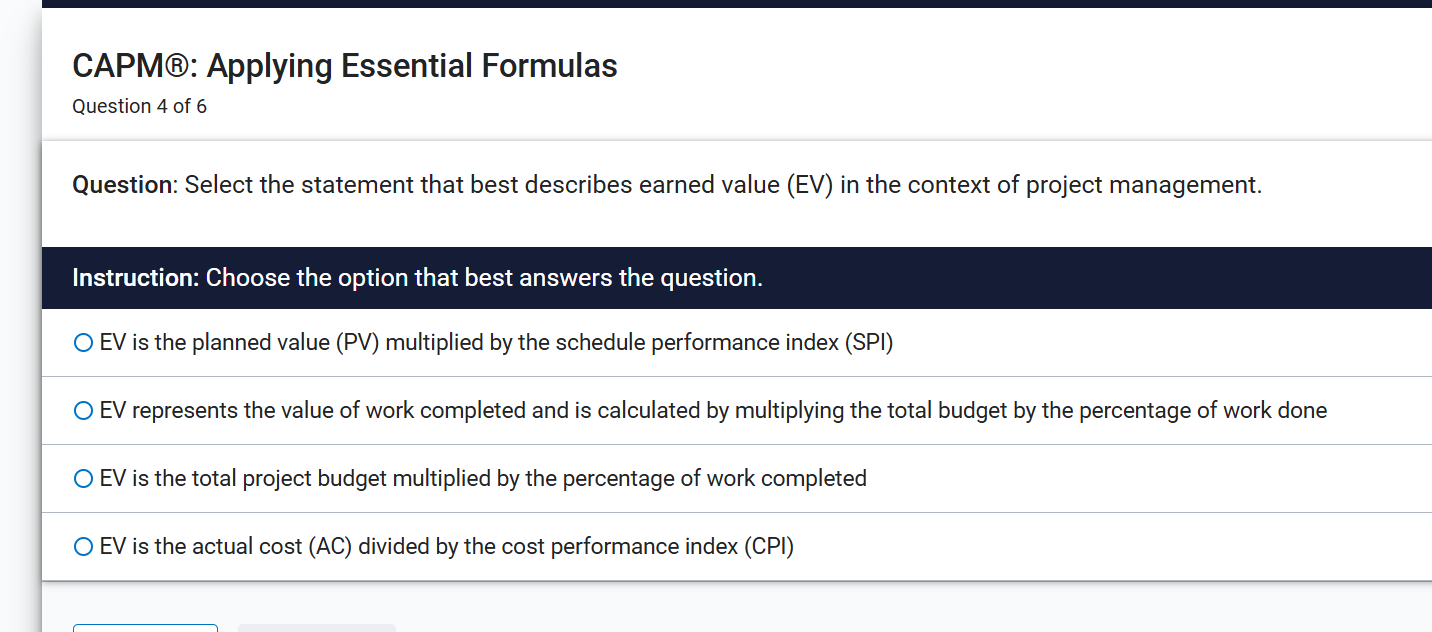This screenshot has width=1432, height=632.
Task: Click the radio circle next to the SPI option
Action: click(82, 342)
